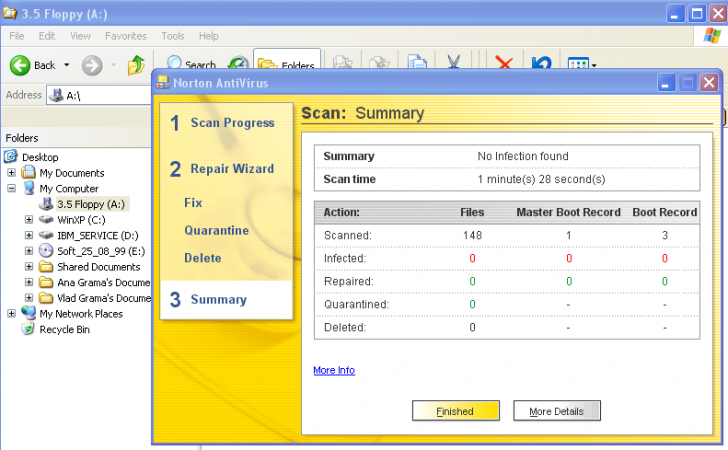Expand the Shared Documents folder node
Image resolution: width=728 pixels, height=450 pixels.
click(29, 267)
